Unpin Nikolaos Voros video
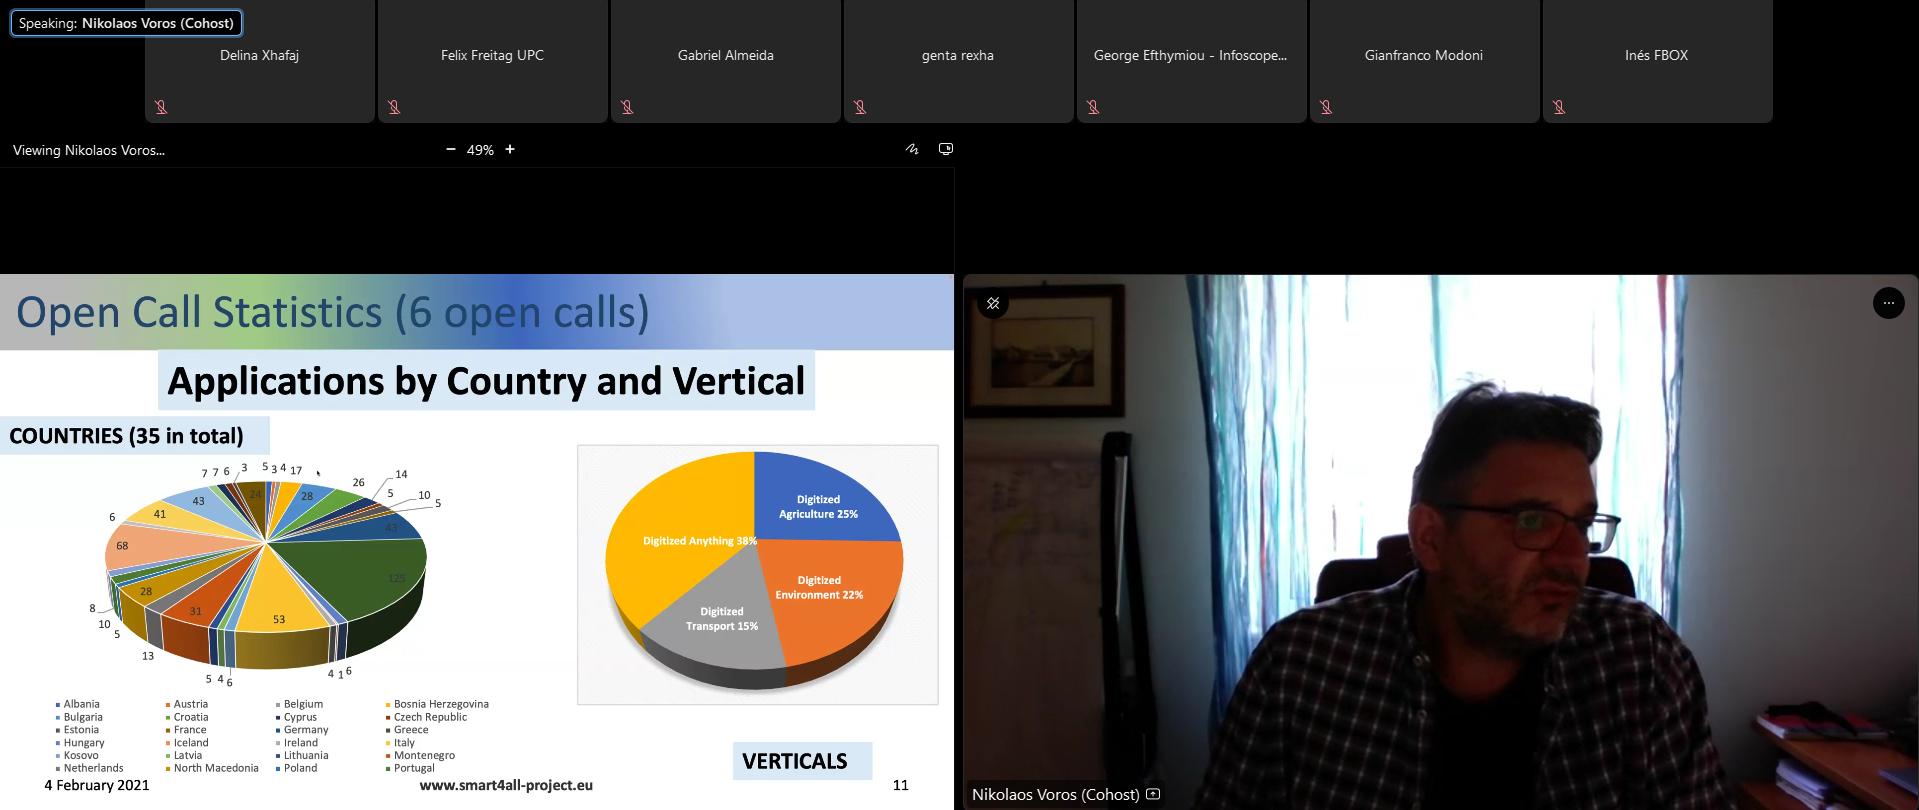This screenshot has height=810, width=1919. [x=993, y=303]
